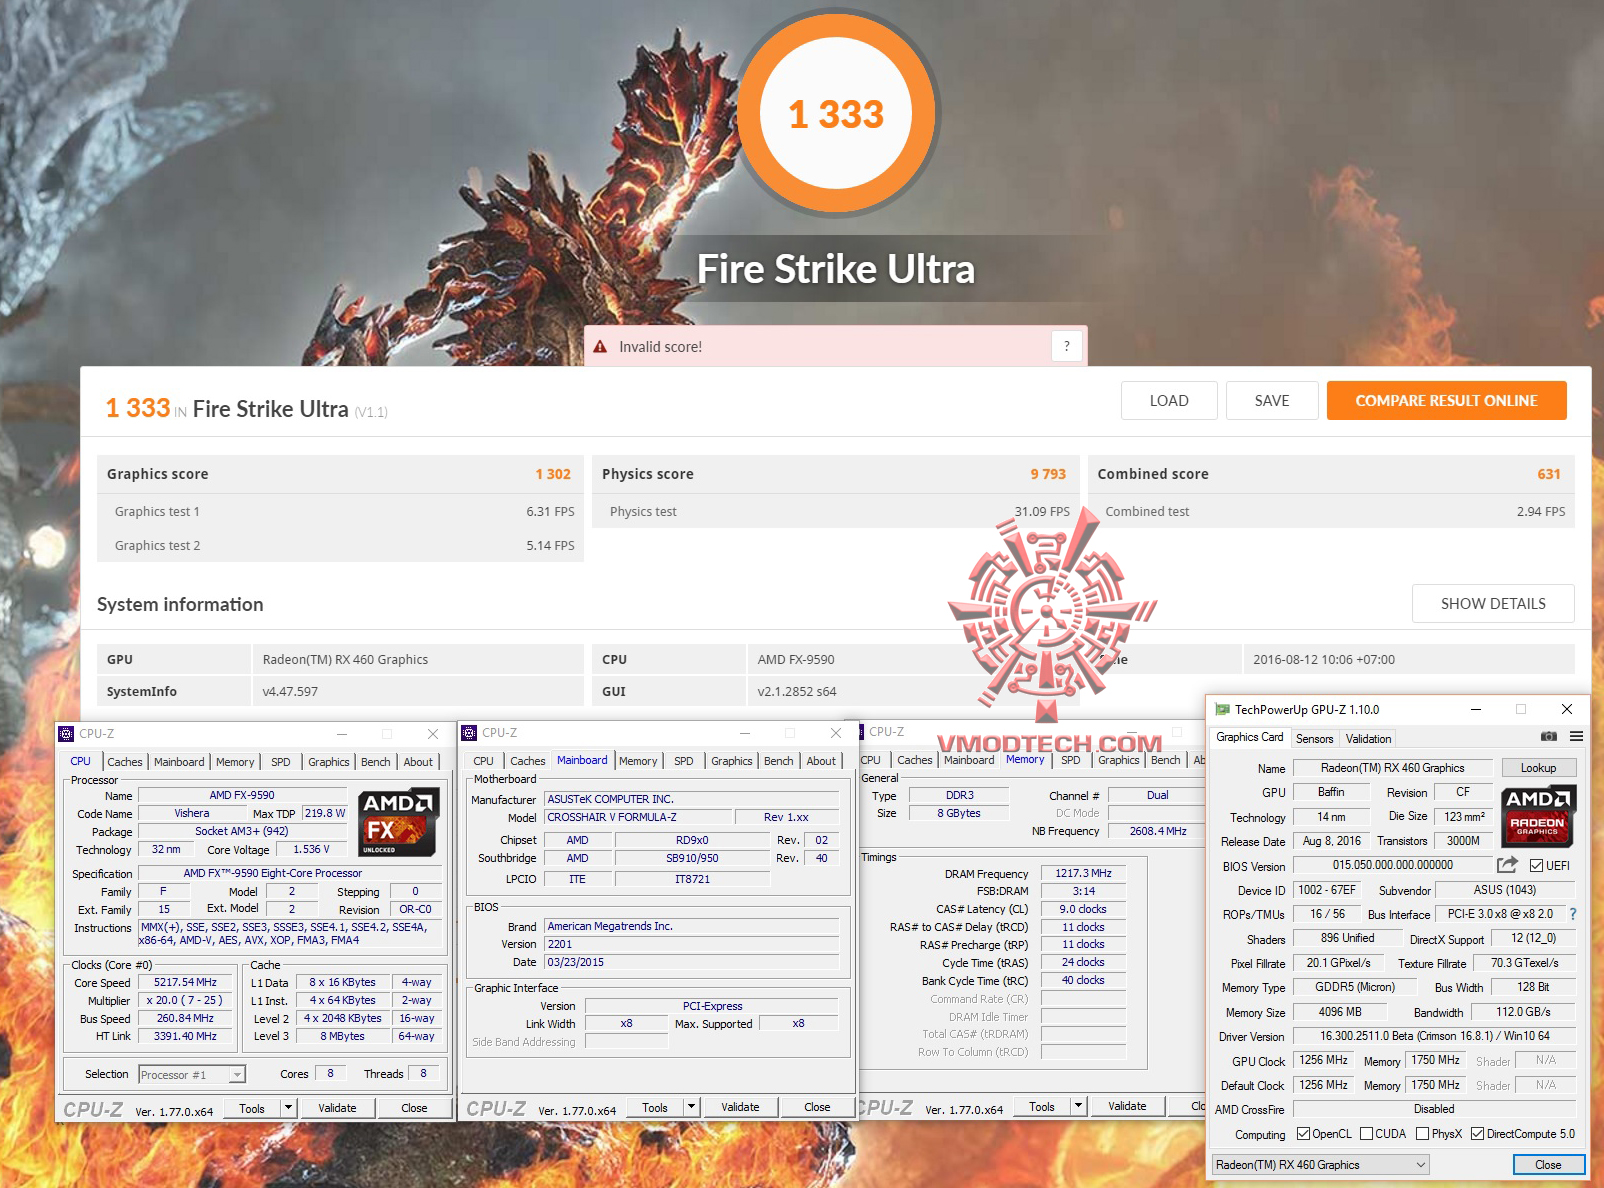Open the GPU-Z hamburger menu
Image resolution: width=1604 pixels, height=1188 pixels.
tap(1576, 736)
